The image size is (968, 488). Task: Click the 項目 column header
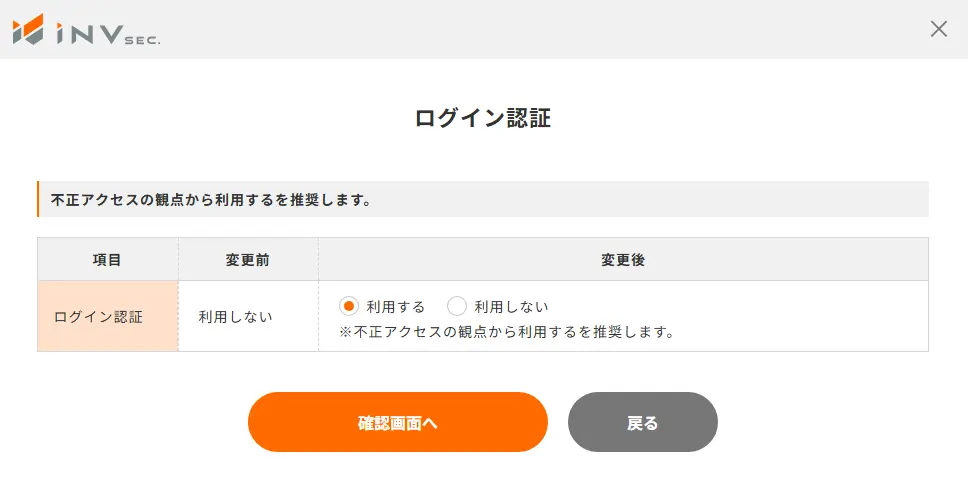[x=107, y=260]
